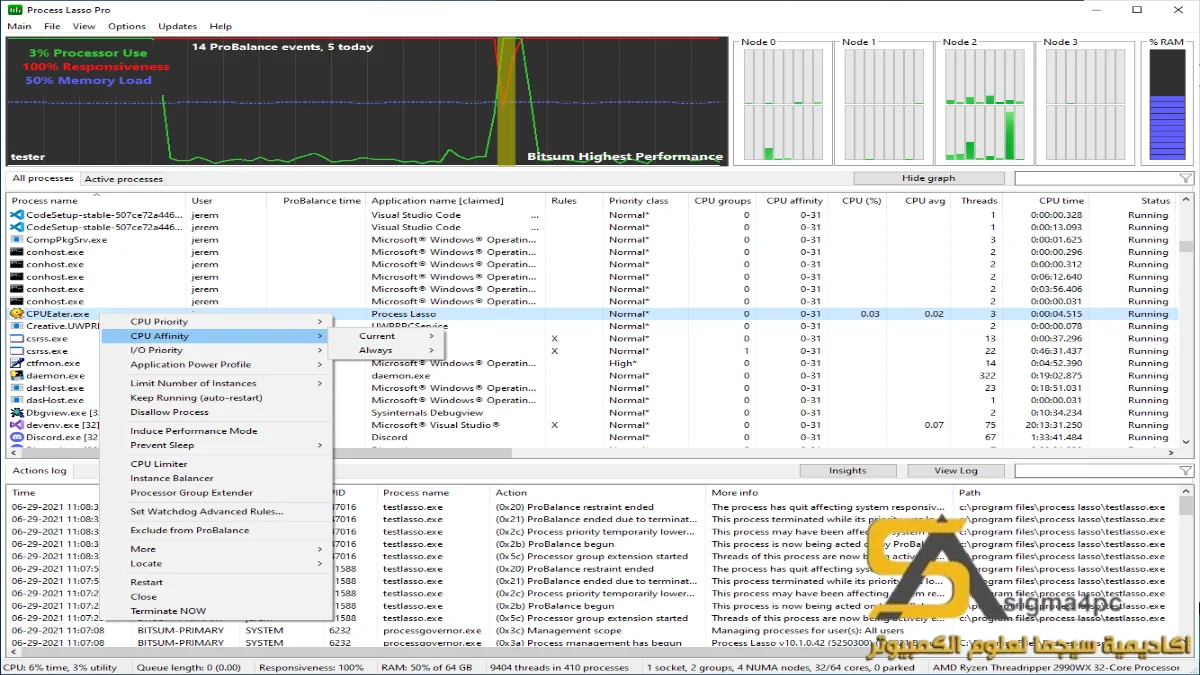Click the % RAM usage bar
The width and height of the screenshot is (1200, 675).
tap(1167, 104)
